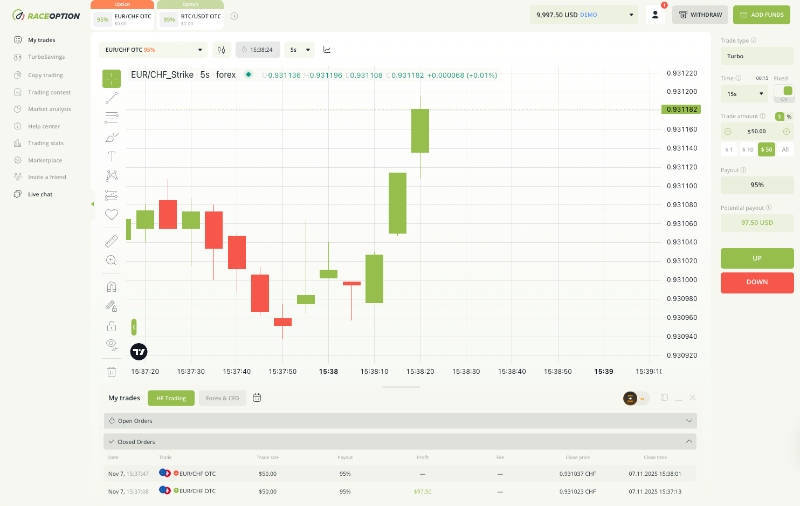Screen dimensions: 800x506
Task: Select the crosshair cursor tool
Action: 111,77
